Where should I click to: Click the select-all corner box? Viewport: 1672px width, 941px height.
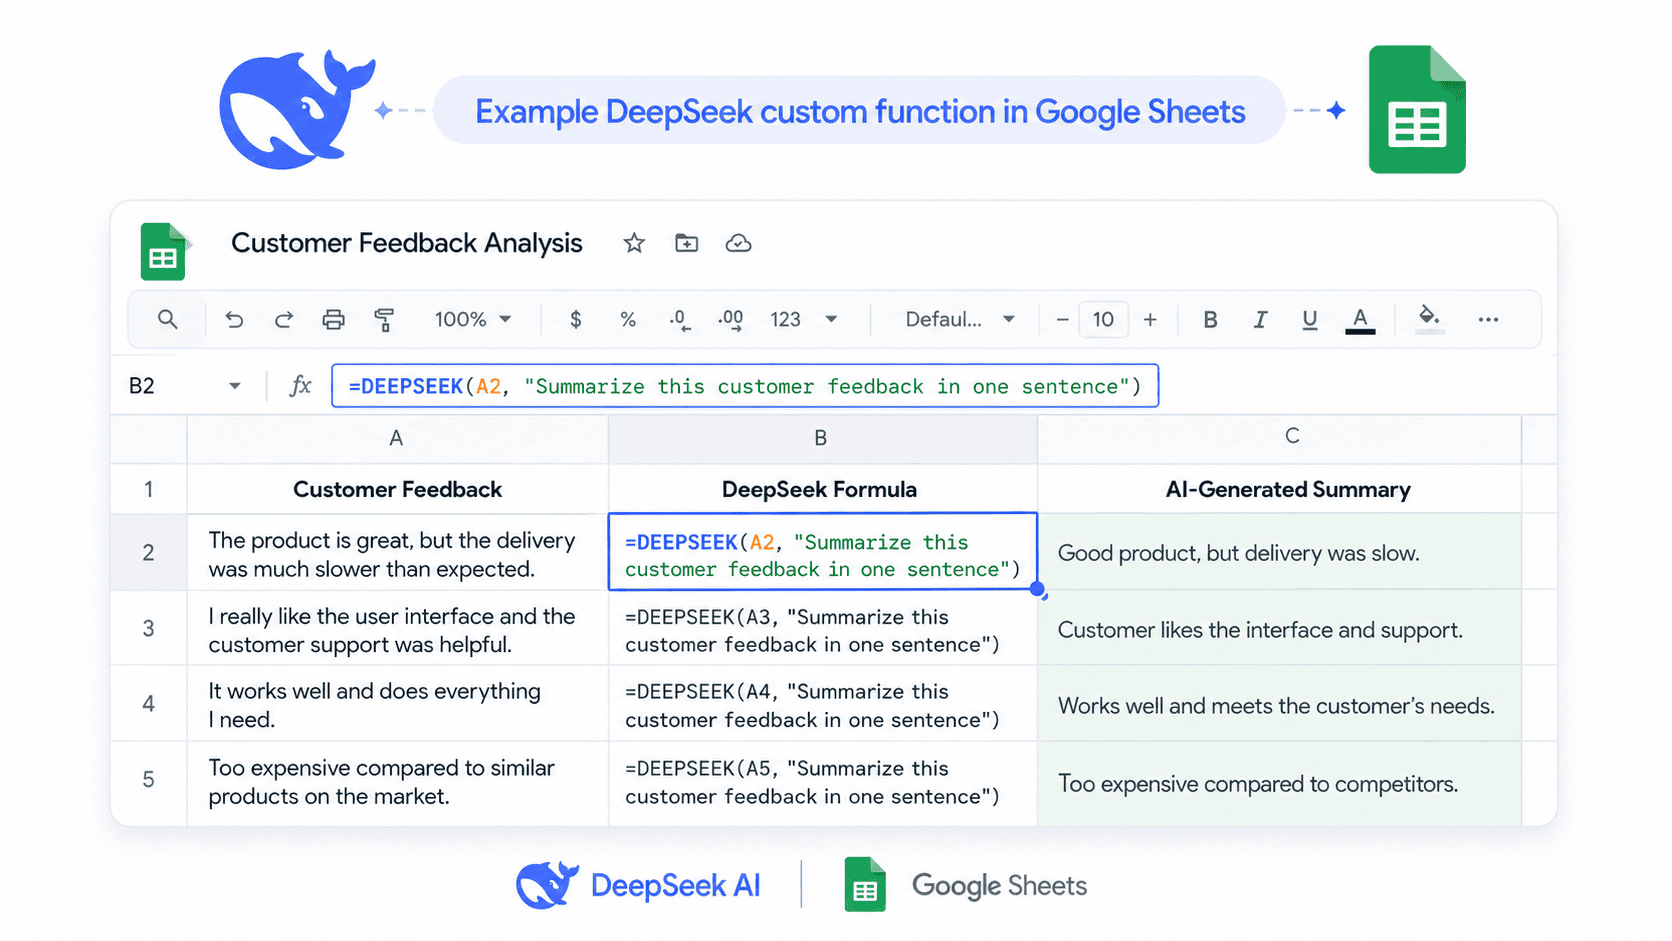pos(148,439)
